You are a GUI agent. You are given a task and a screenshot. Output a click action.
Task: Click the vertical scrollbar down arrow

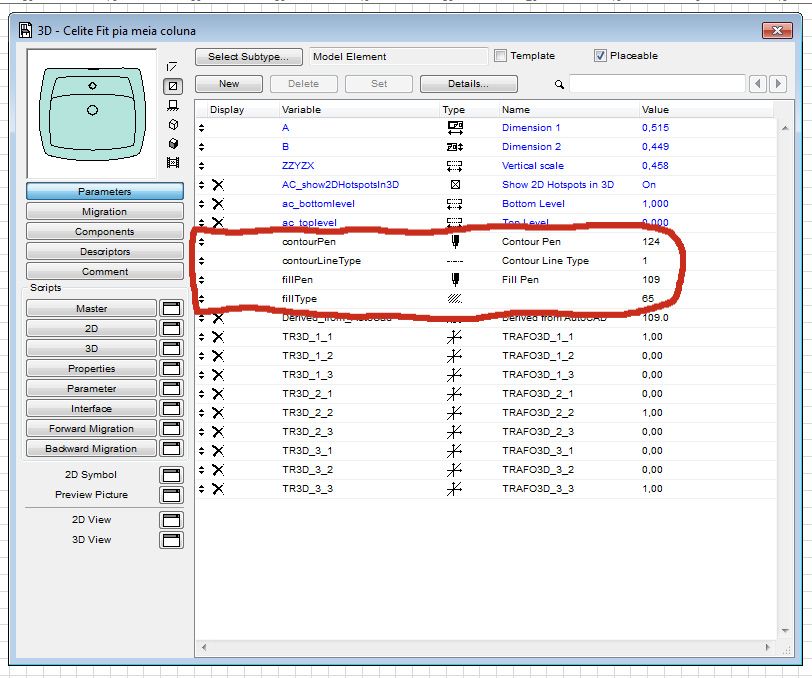[785, 630]
